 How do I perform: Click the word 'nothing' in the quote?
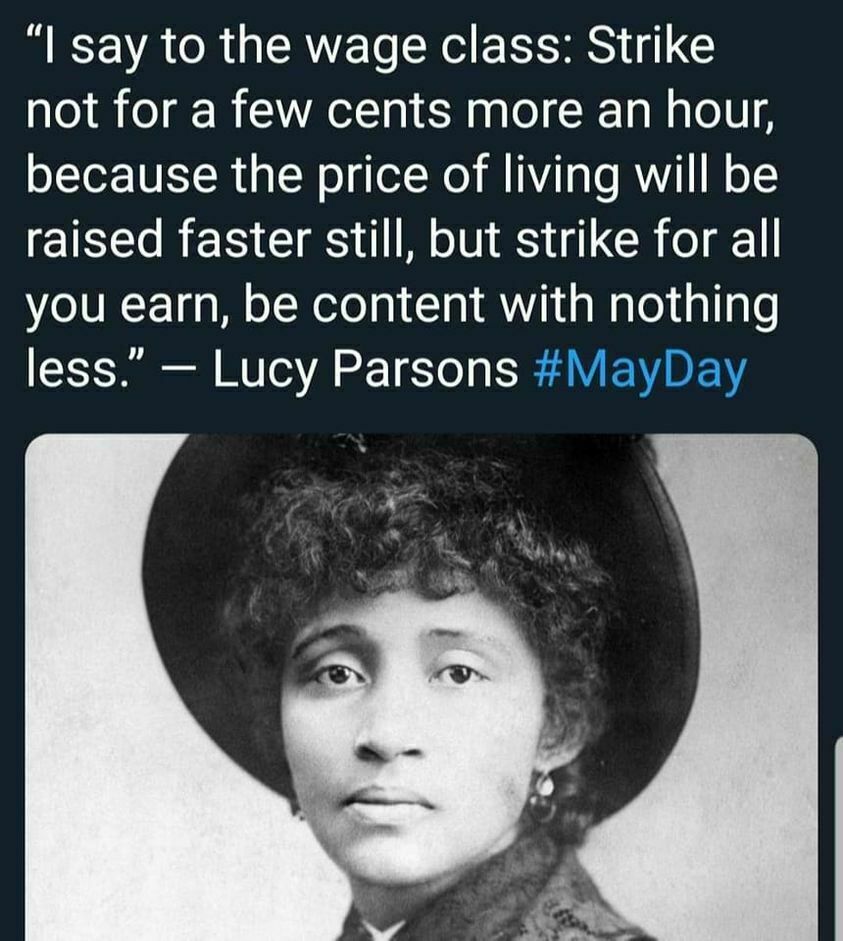(x=694, y=306)
